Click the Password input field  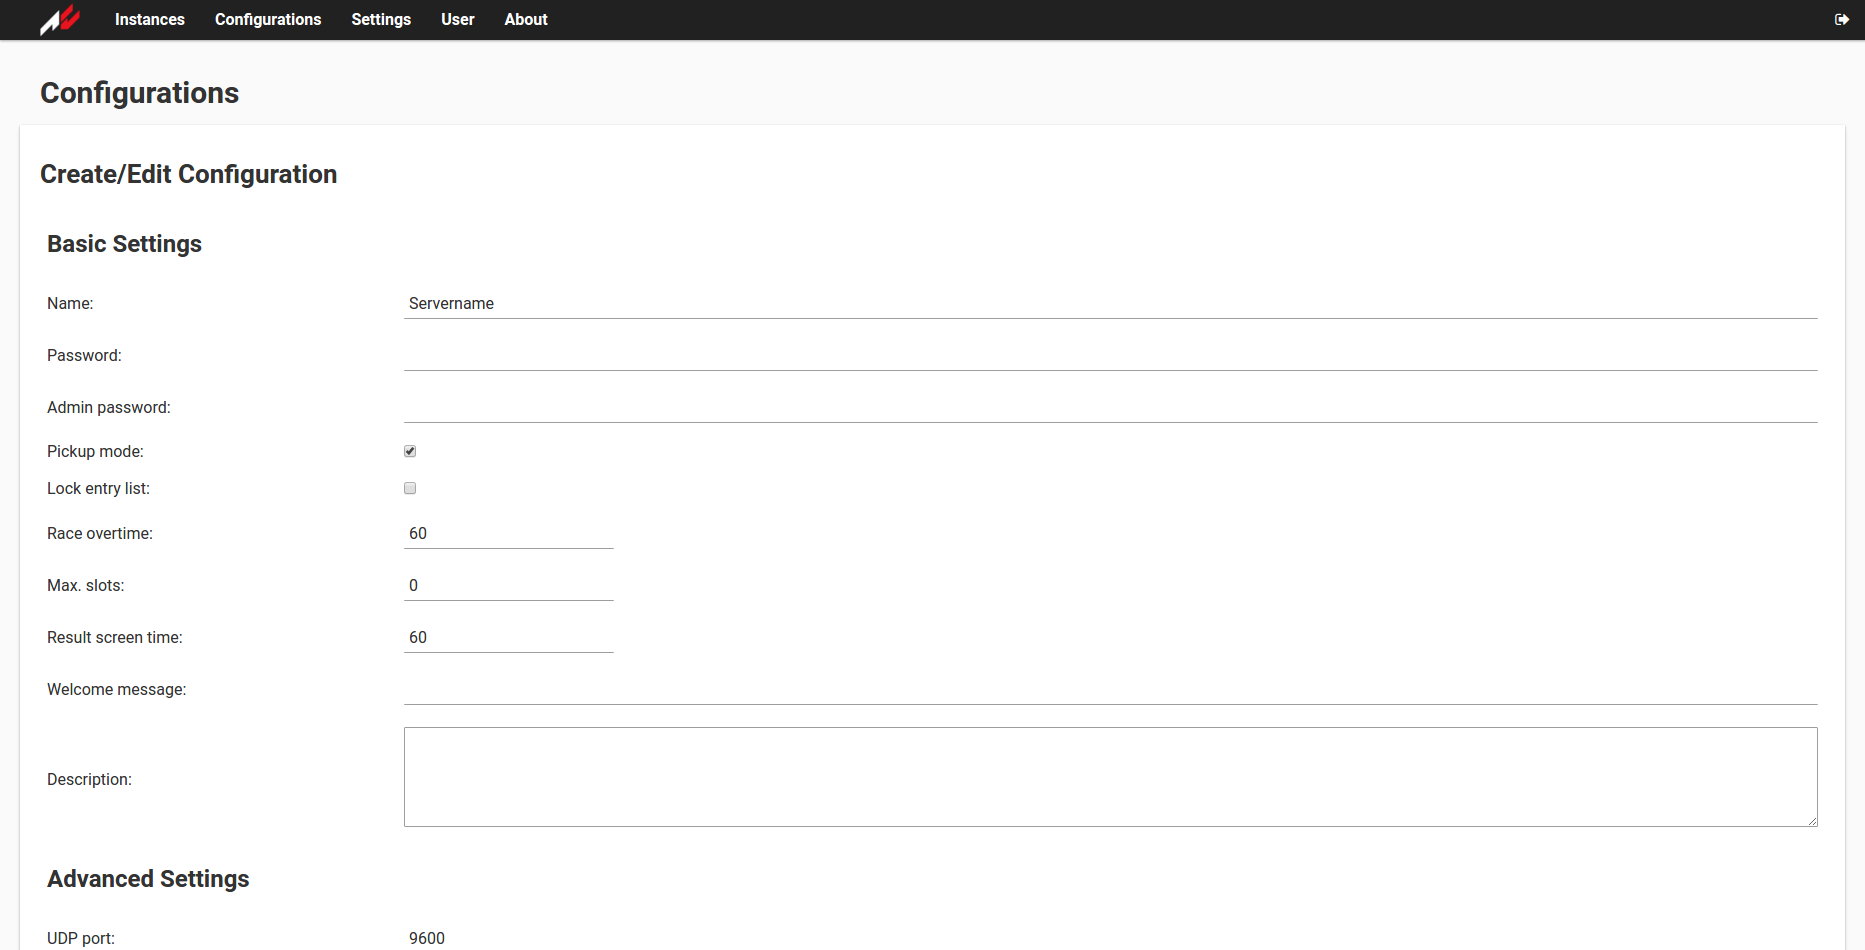pyautogui.click(x=1110, y=356)
